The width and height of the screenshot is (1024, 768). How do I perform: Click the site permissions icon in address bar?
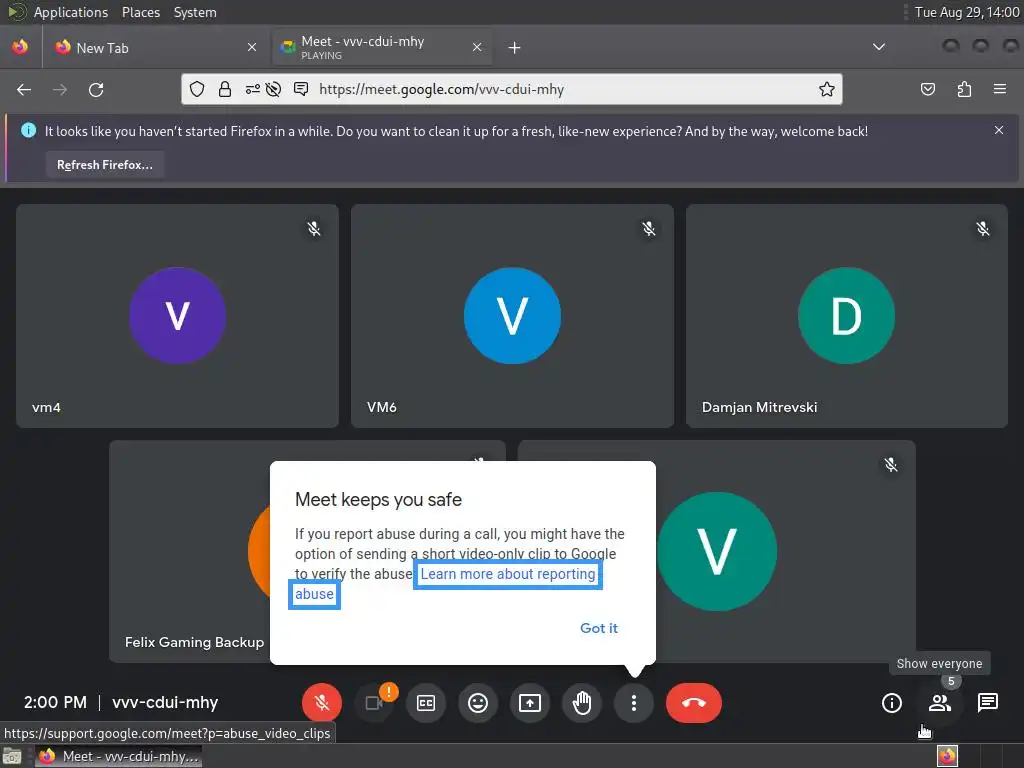click(x=252, y=89)
